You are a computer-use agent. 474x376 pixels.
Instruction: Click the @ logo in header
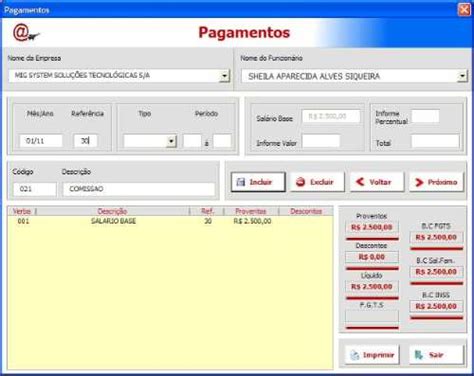(x=26, y=33)
